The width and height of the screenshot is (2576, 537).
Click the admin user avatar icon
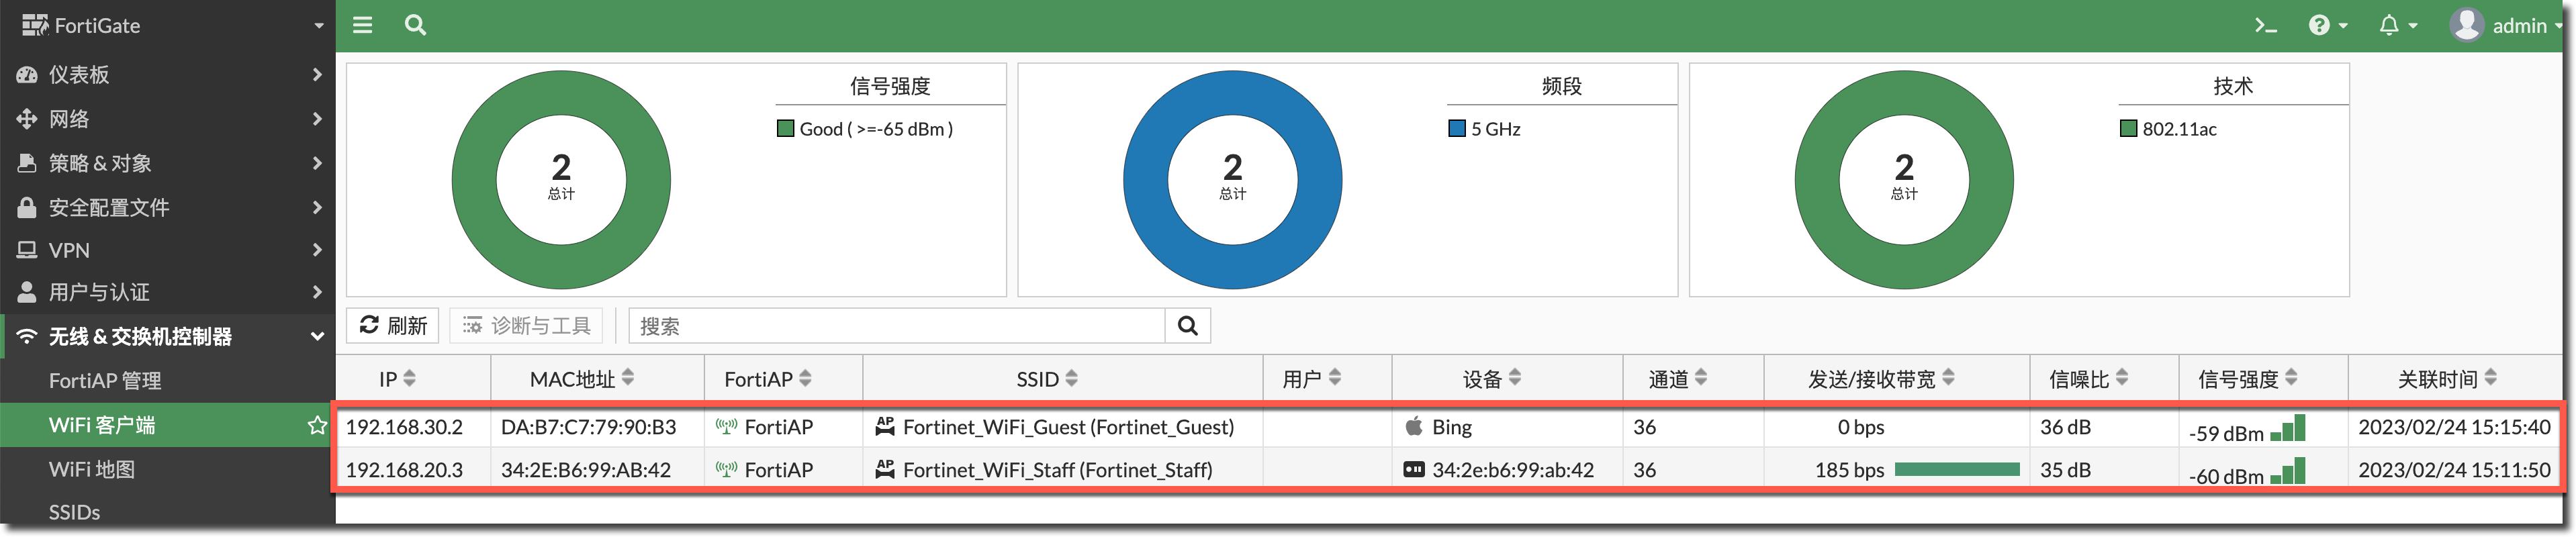click(2466, 25)
